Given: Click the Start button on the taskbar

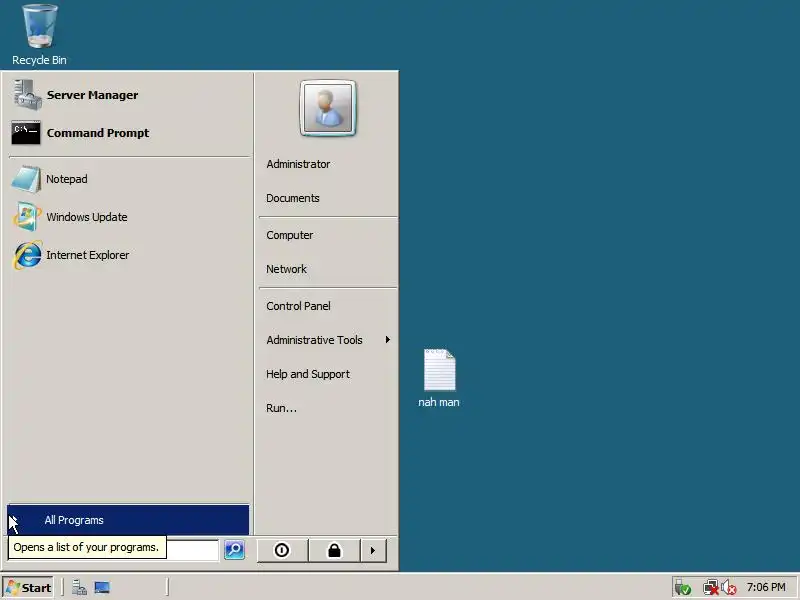Looking at the screenshot, I should (29, 588).
